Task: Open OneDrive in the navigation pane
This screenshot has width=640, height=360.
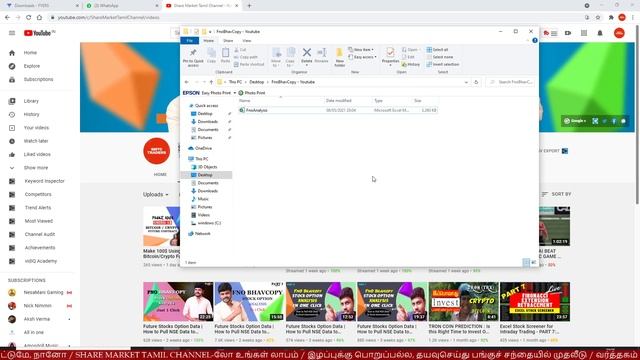Action: (x=203, y=148)
